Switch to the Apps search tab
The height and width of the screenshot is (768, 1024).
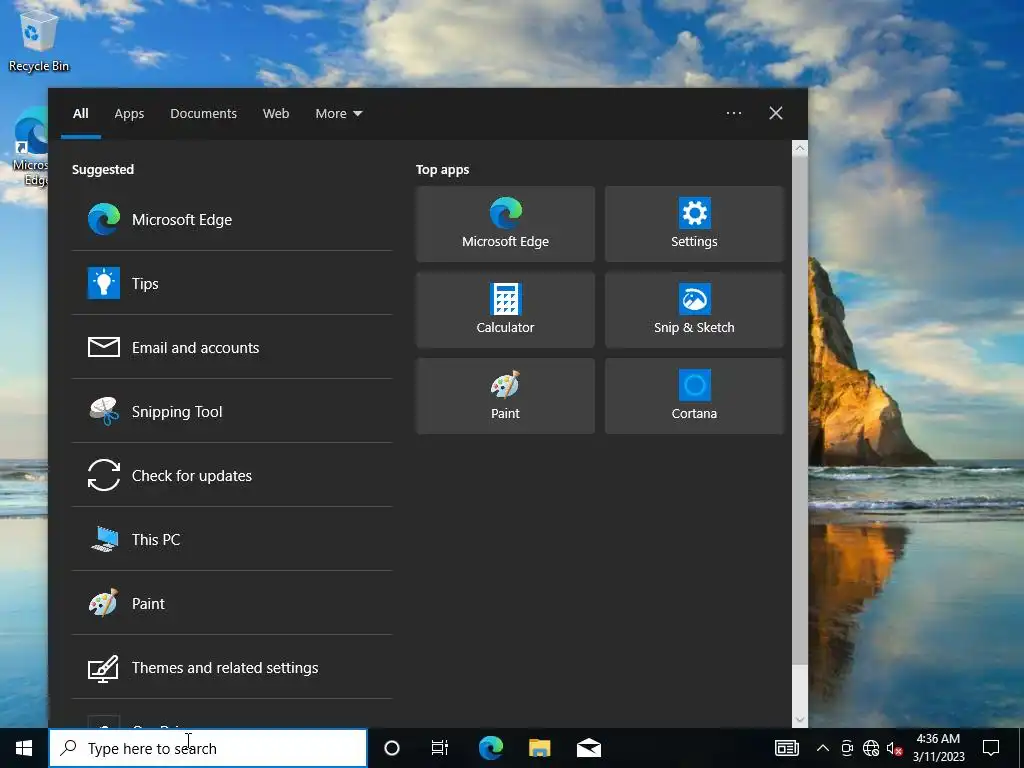pyautogui.click(x=129, y=114)
